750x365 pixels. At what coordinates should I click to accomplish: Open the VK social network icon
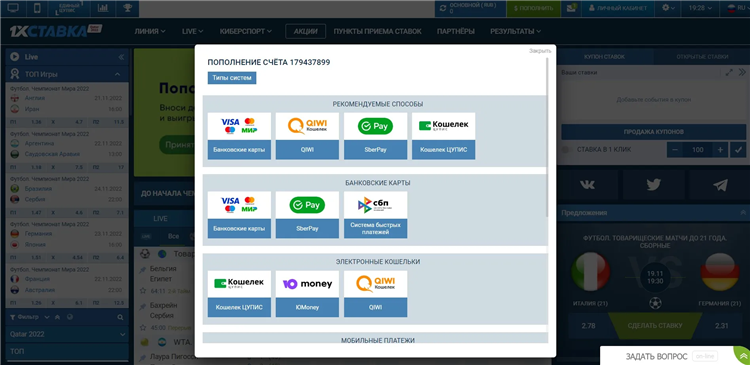pyautogui.click(x=587, y=185)
